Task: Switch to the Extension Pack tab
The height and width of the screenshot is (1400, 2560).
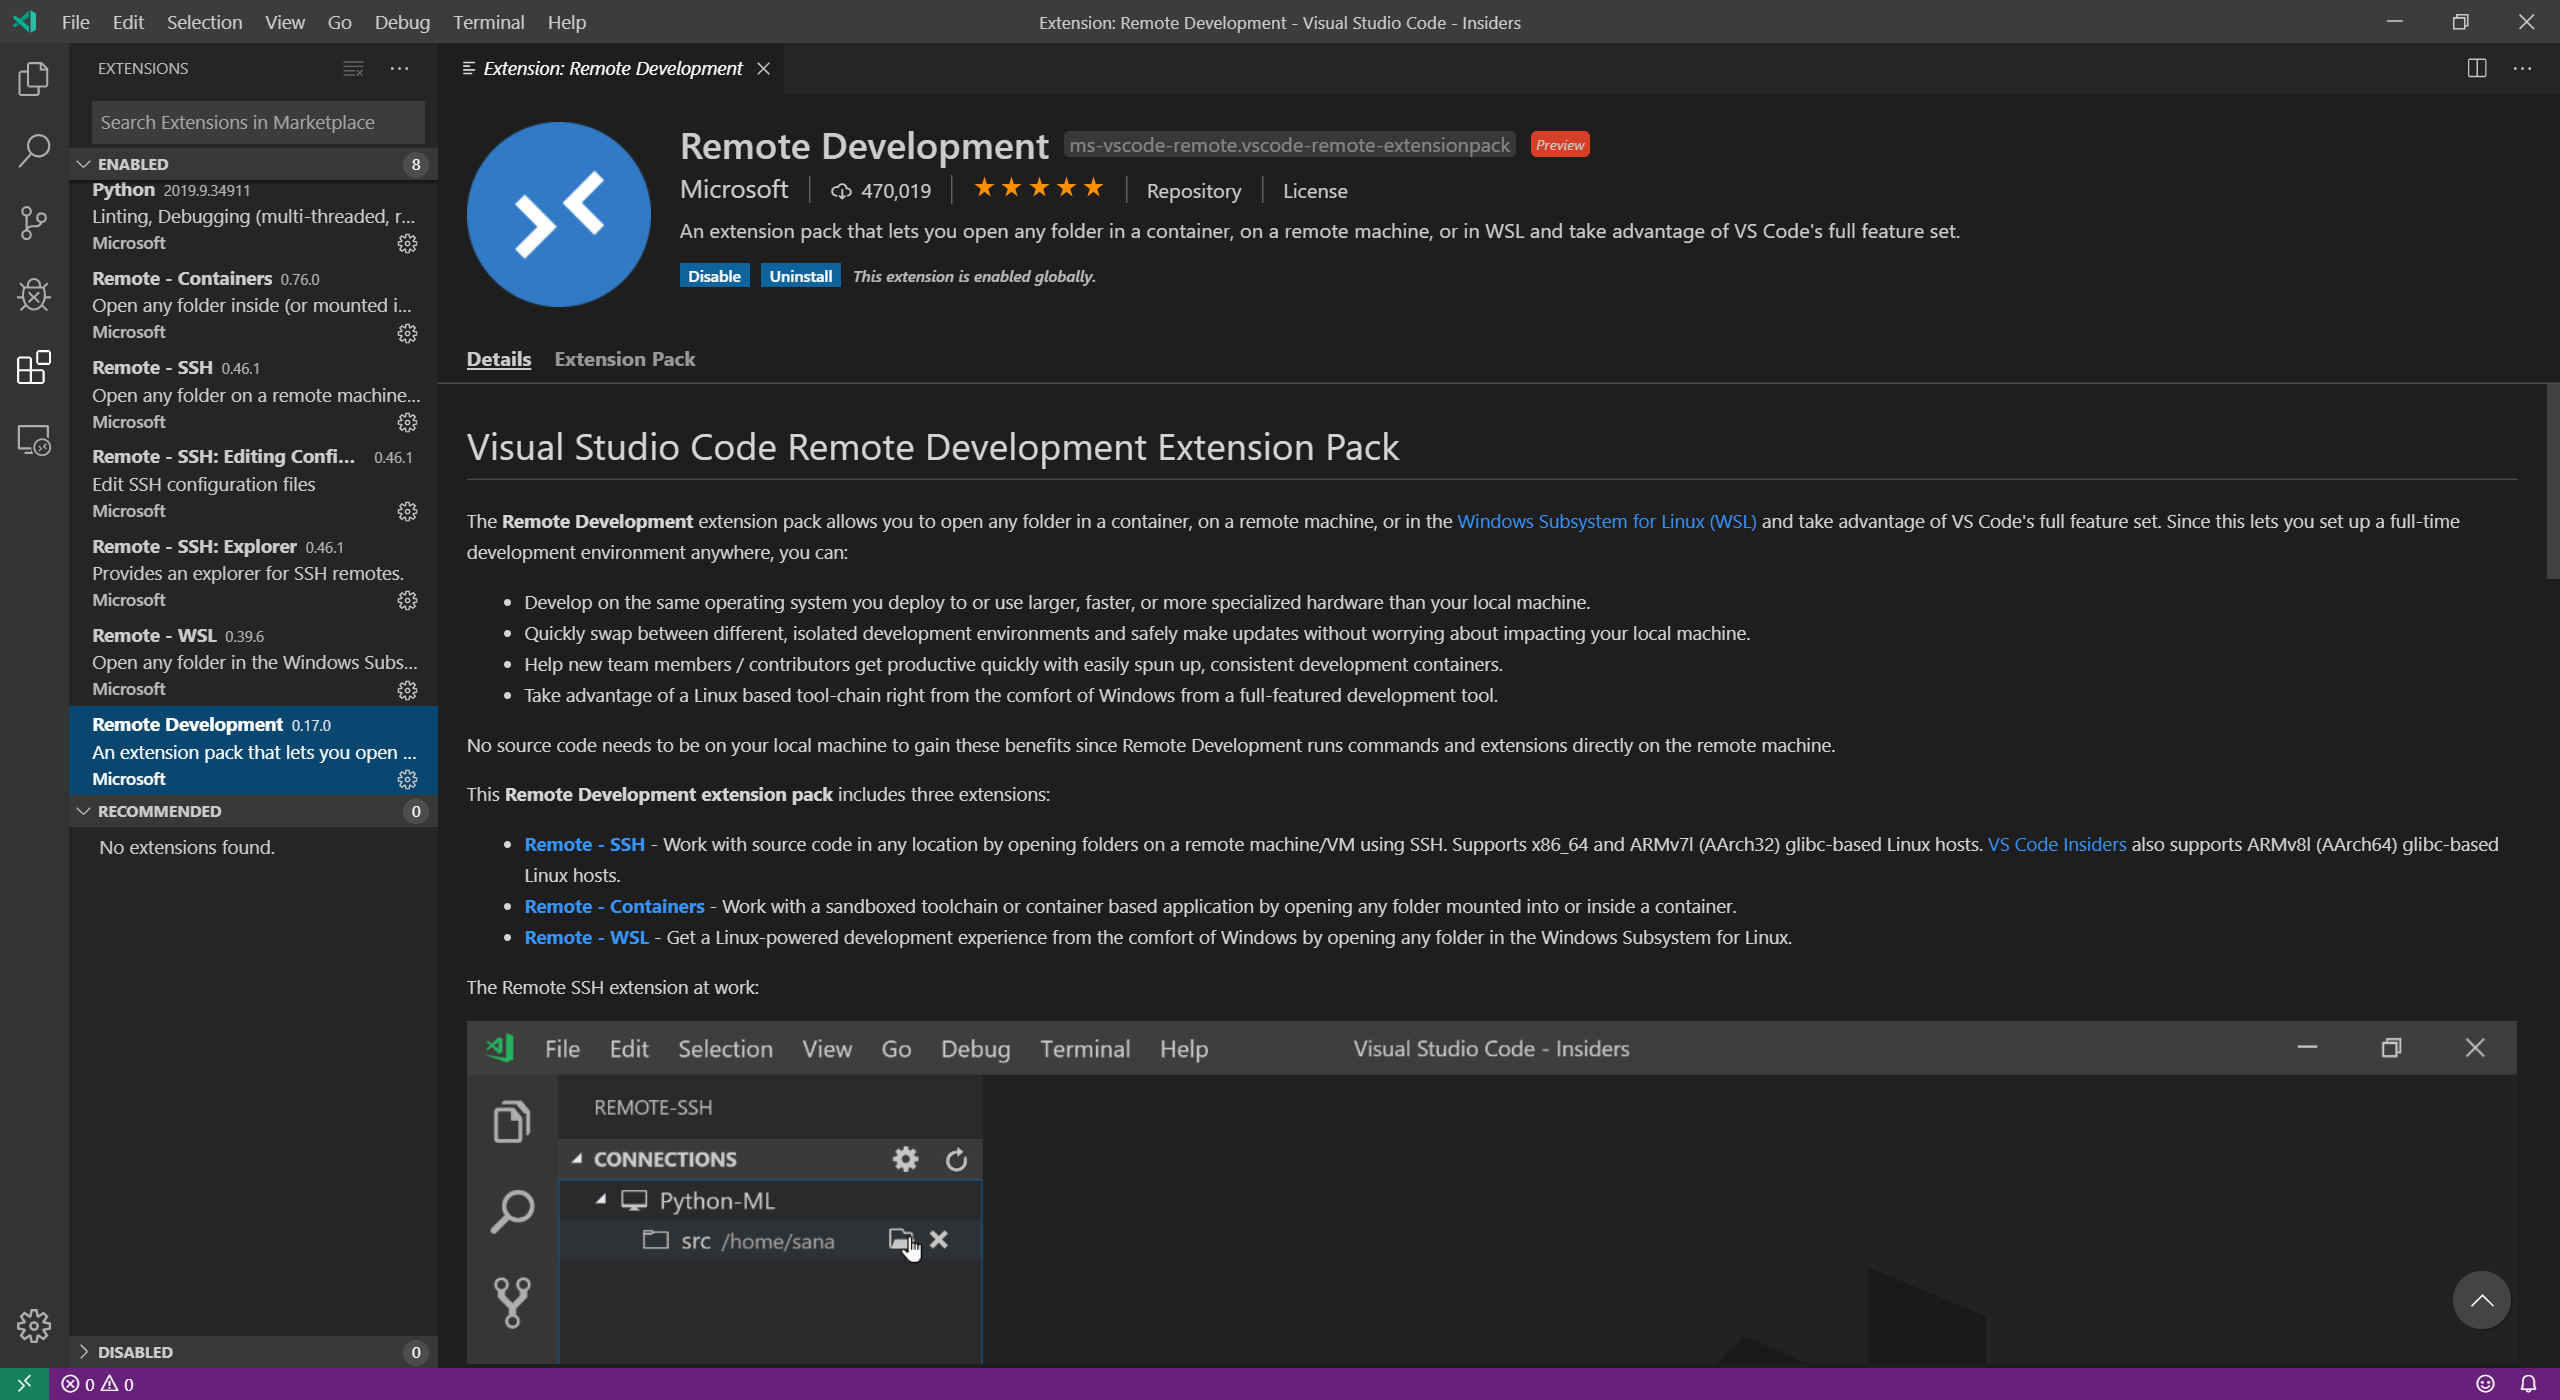Action: tap(623, 359)
